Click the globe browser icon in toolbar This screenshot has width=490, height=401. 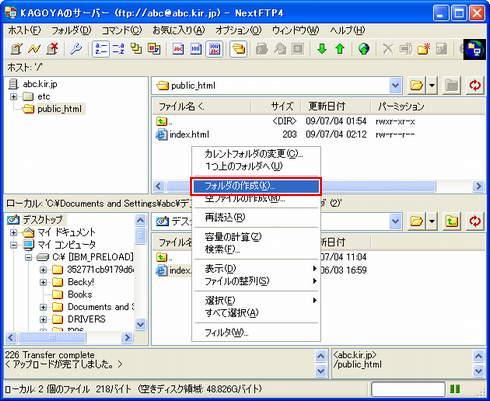pyautogui.click(x=364, y=49)
